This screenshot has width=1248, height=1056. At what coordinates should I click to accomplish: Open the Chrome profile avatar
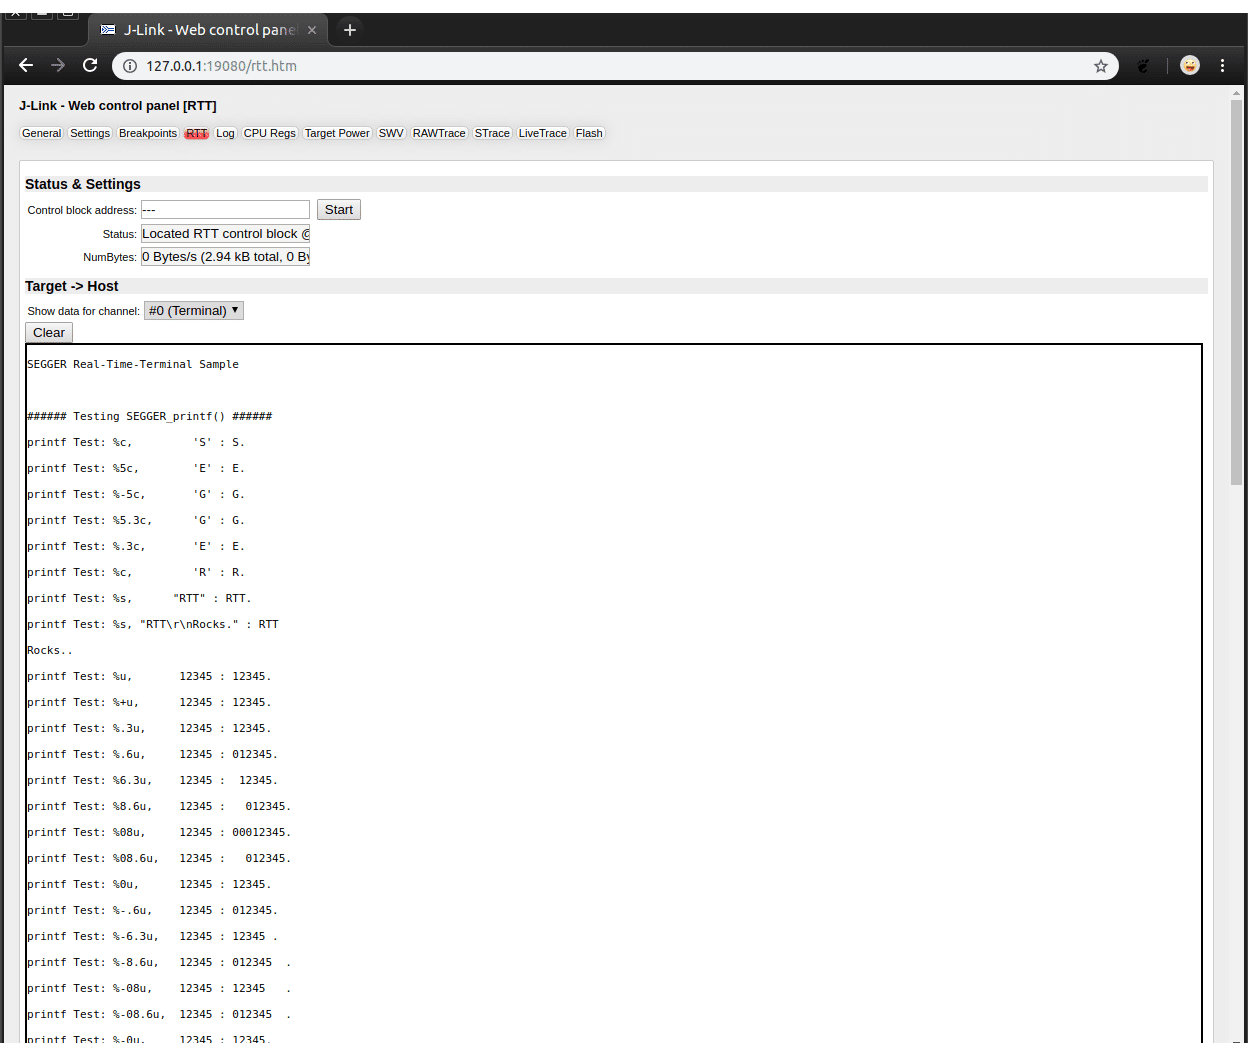tap(1190, 66)
